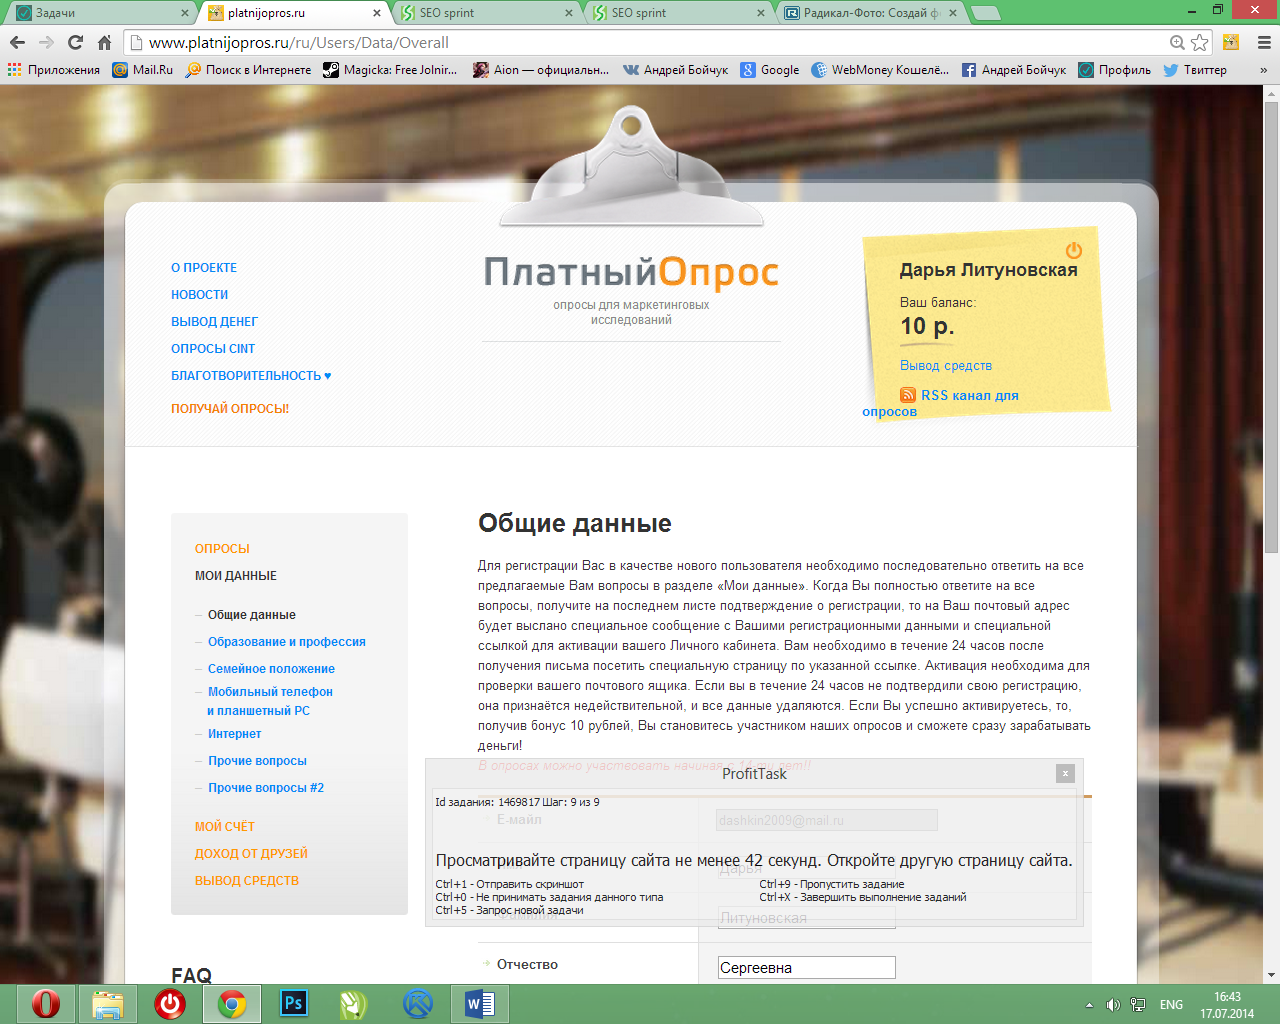
Task: Select Прочие вопросы in sidebar
Action: (257, 761)
